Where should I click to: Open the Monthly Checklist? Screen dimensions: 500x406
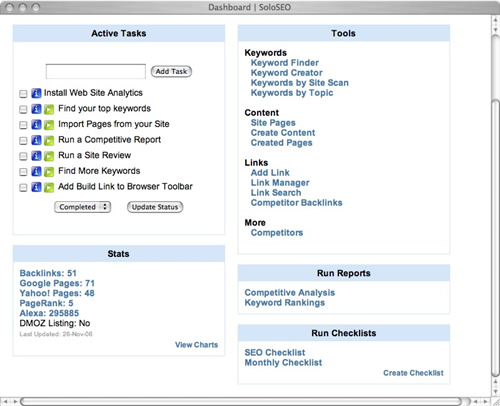tap(283, 363)
